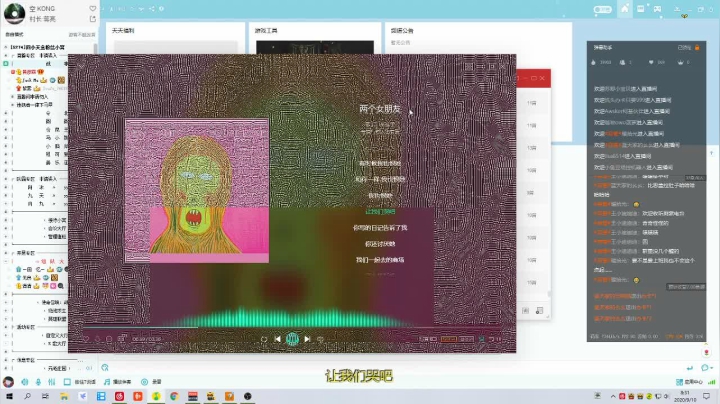Change the playback loop mode
Screen dimensions: 720x404
pyautogui.click(x=264, y=339)
